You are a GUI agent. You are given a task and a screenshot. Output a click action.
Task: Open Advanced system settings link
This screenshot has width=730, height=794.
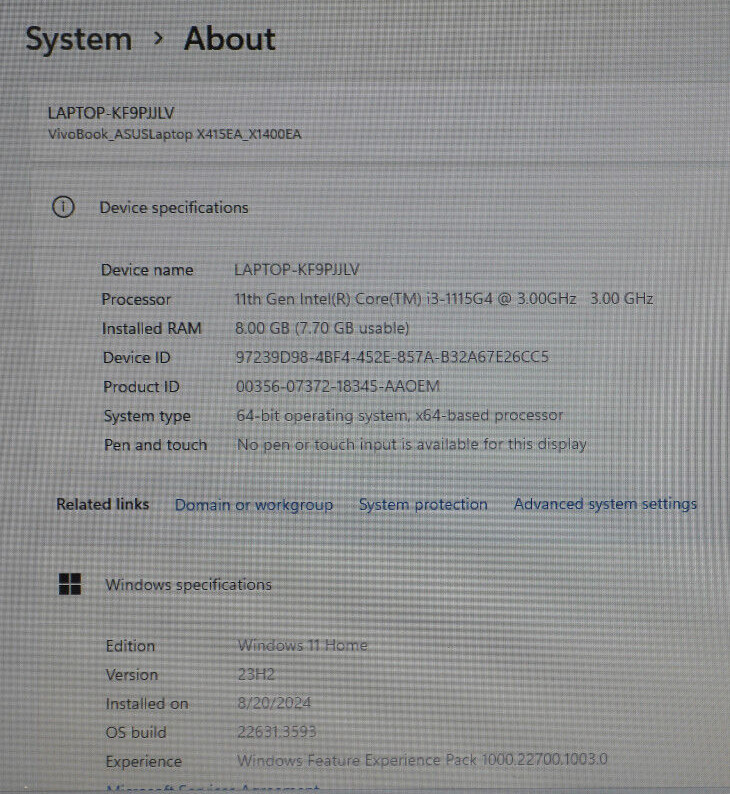pyautogui.click(x=605, y=504)
